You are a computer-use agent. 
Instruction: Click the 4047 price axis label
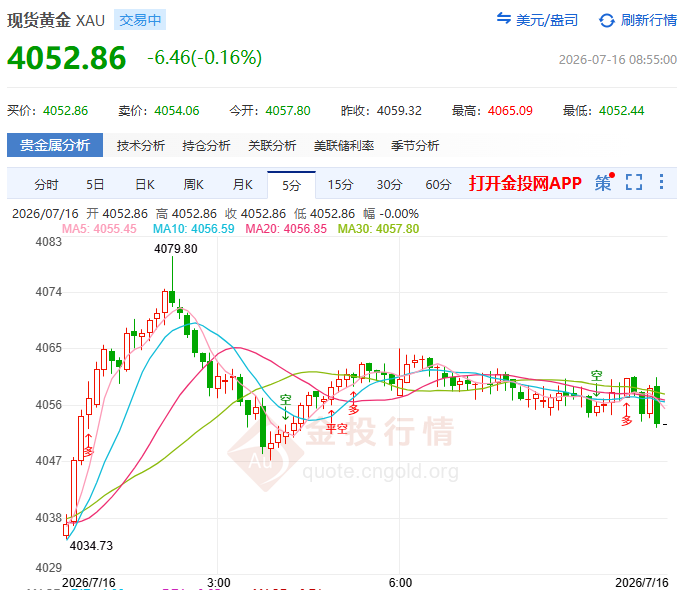(x=49, y=461)
